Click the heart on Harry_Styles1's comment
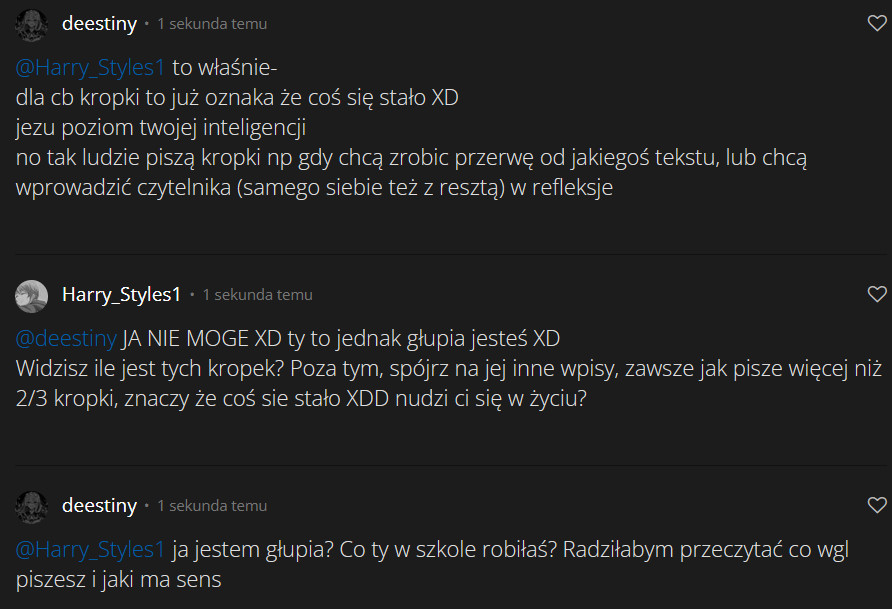The width and height of the screenshot is (892, 609). pyautogui.click(x=876, y=294)
